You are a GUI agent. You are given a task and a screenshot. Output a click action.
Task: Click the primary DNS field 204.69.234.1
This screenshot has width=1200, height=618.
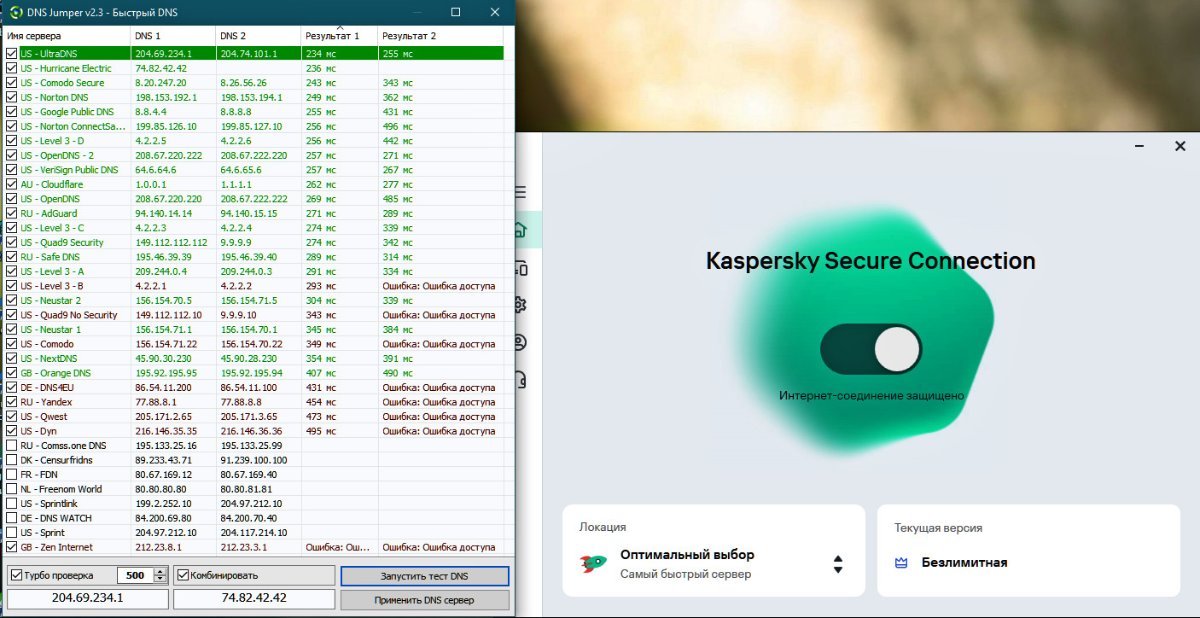click(86, 598)
